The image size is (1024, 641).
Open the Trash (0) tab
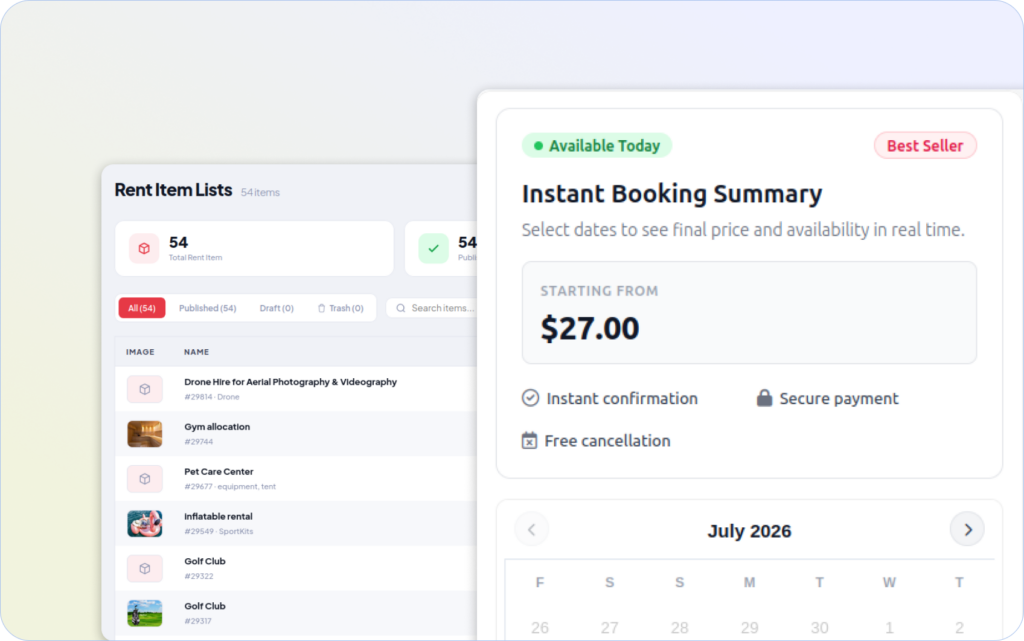click(x=340, y=308)
